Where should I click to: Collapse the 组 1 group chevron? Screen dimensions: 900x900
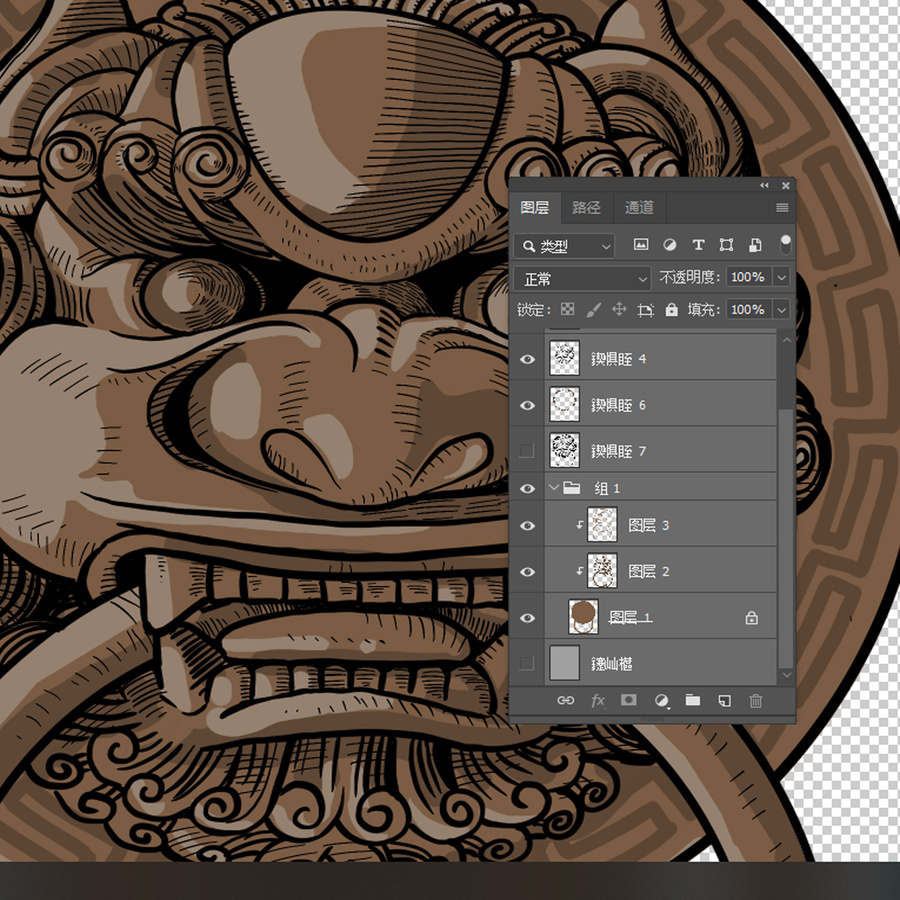553,488
